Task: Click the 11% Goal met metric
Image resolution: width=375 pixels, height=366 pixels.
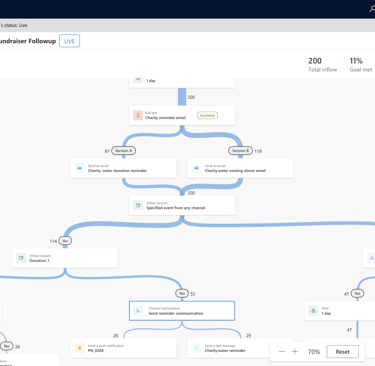Action: click(x=361, y=65)
